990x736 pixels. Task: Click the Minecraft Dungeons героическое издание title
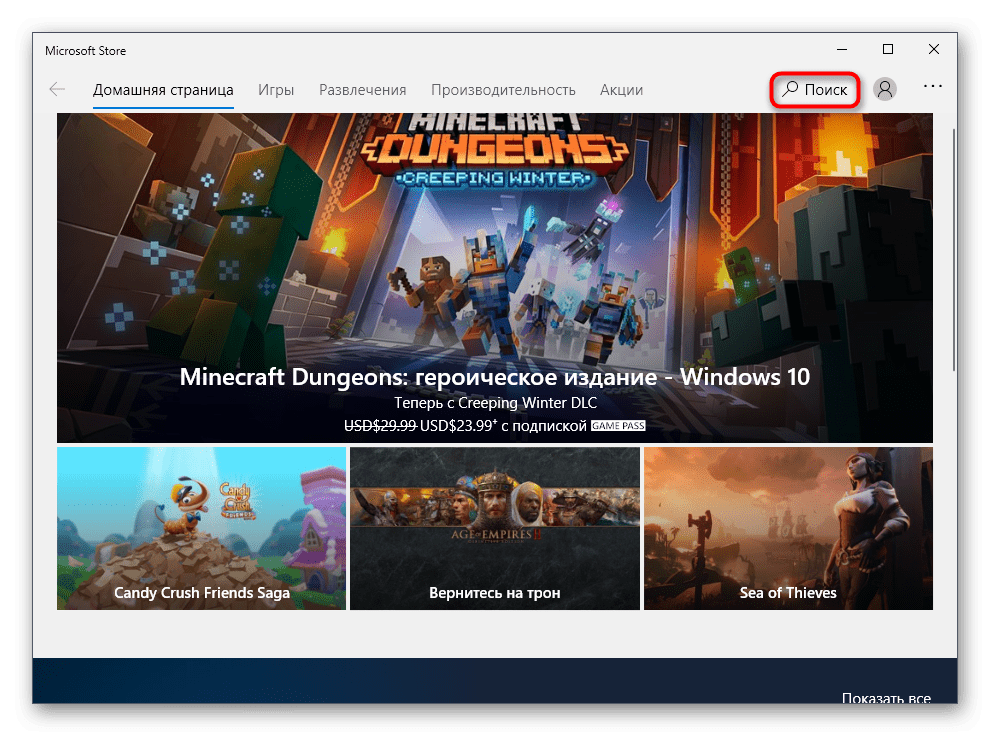click(x=494, y=377)
